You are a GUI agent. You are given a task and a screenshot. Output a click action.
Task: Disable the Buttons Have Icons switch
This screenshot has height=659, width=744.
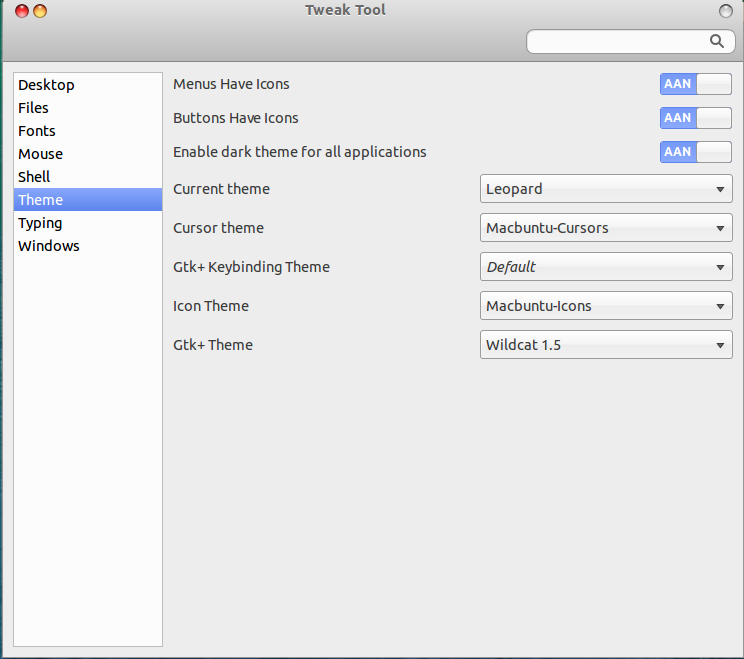coord(695,118)
